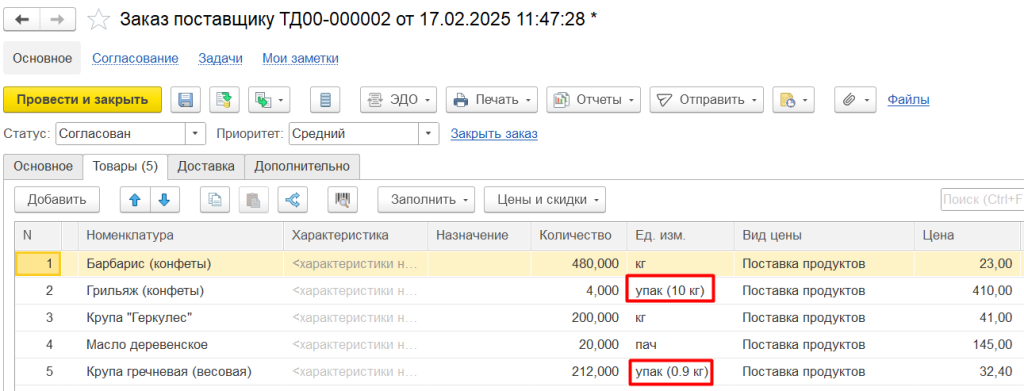Focus the Поиск (Ctrl+F) search field
Image resolution: width=1024 pixels, height=391 pixels.
pos(982,199)
